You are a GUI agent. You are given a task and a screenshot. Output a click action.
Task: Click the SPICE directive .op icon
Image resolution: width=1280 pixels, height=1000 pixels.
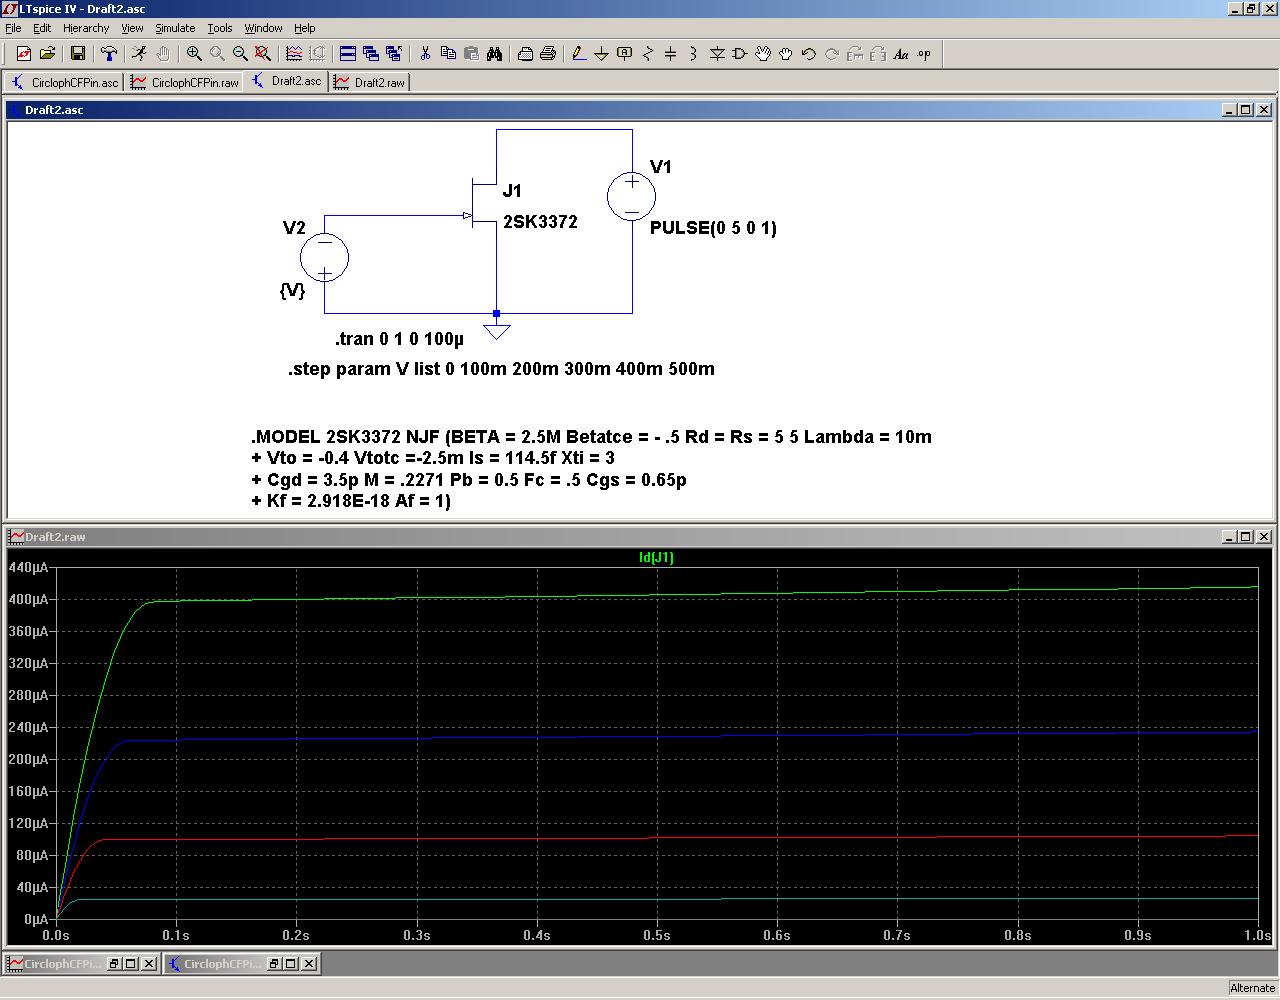tap(924, 54)
